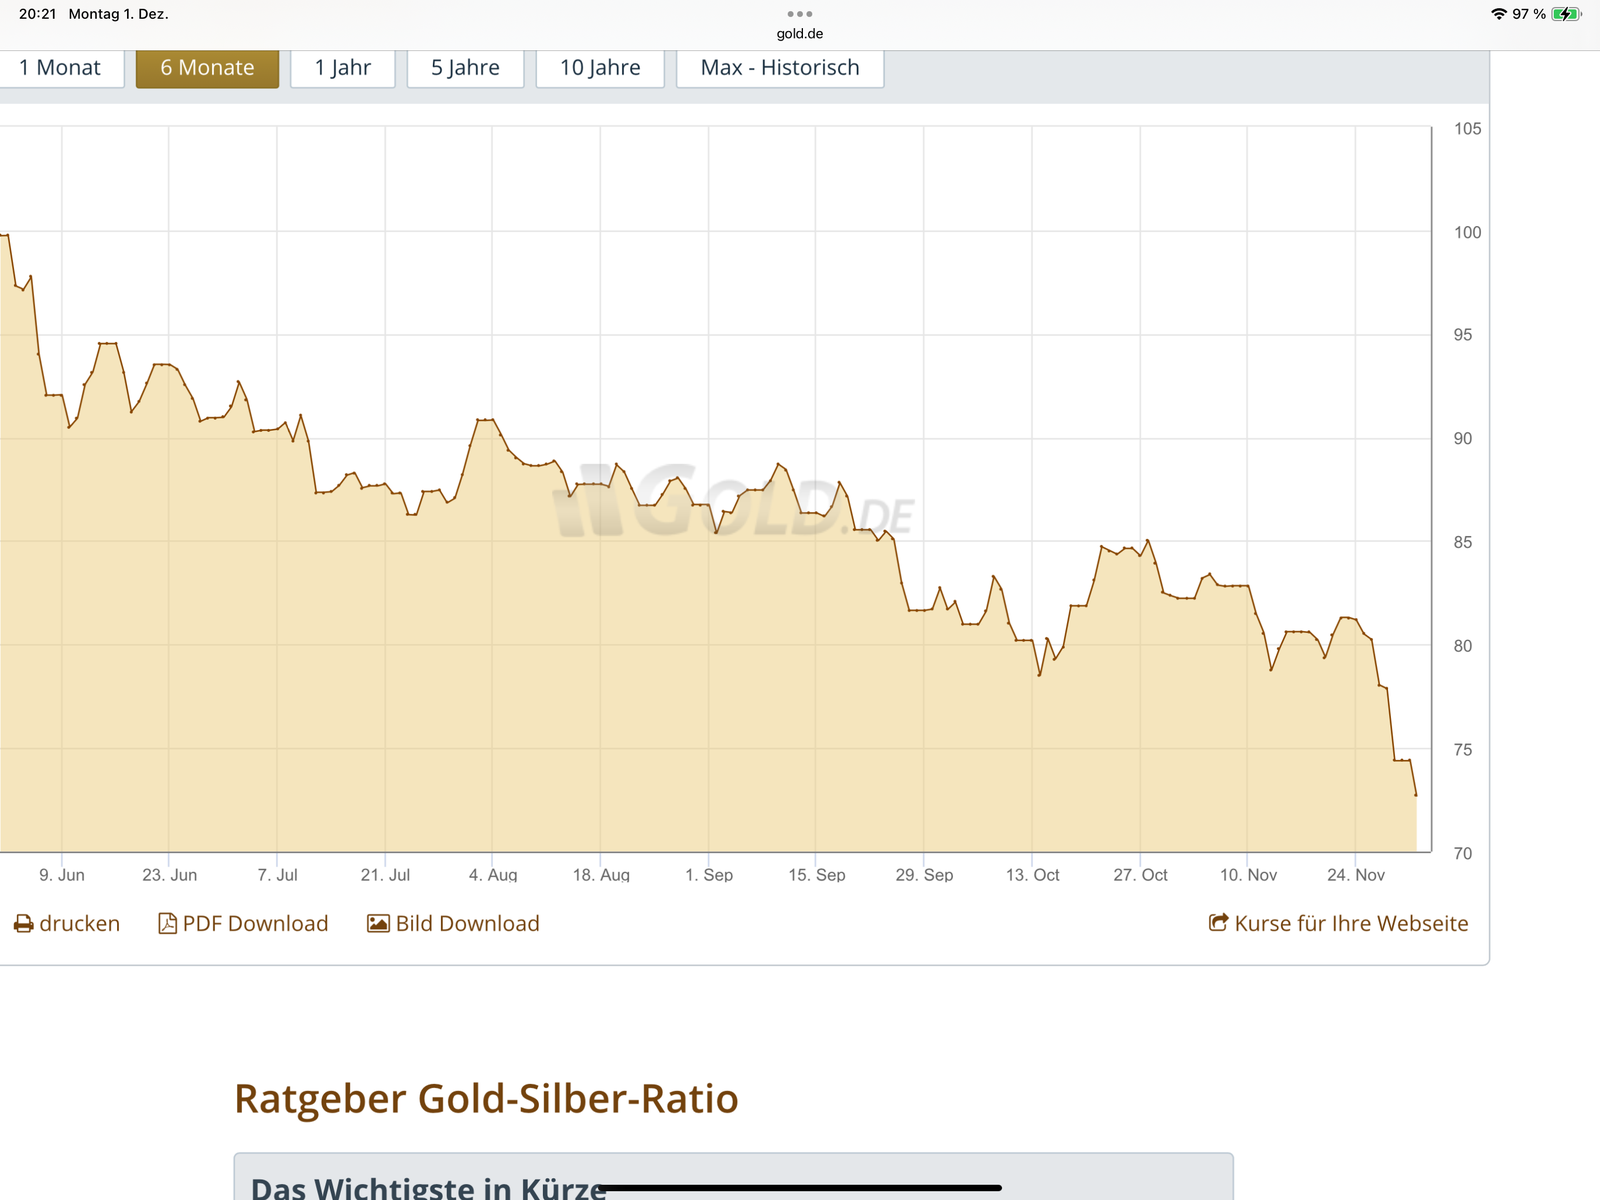
Task: Tap the 20:21 clock in status bar
Action: click(x=38, y=14)
